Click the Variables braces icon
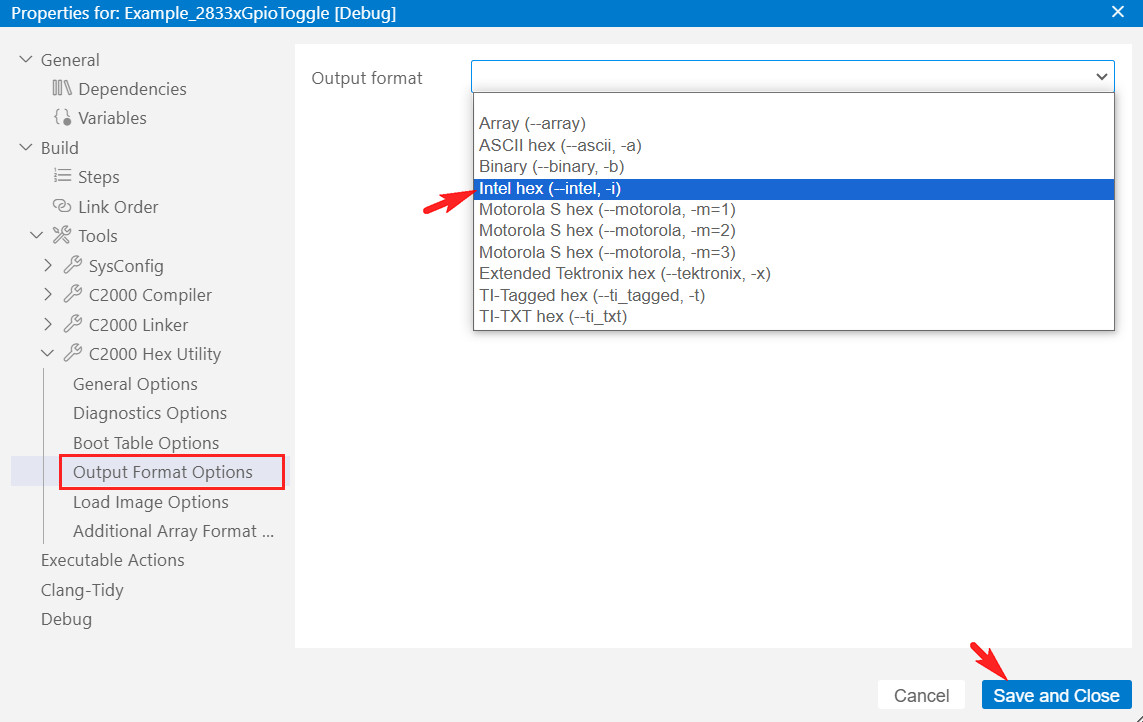The height and width of the screenshot is (722, 1143). (63, 117)
